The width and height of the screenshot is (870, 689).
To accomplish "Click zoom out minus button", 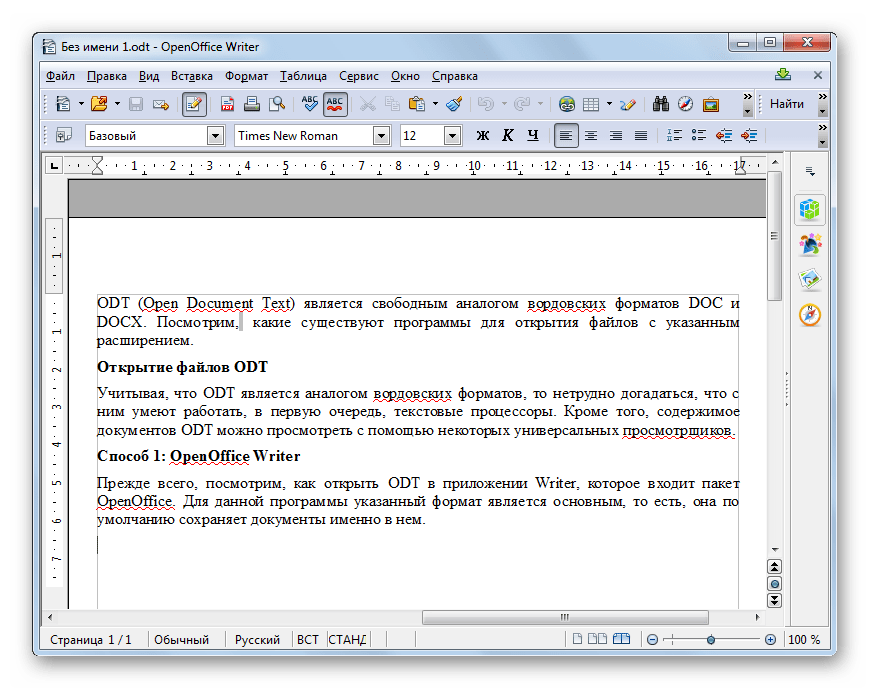I will (652, 640).
